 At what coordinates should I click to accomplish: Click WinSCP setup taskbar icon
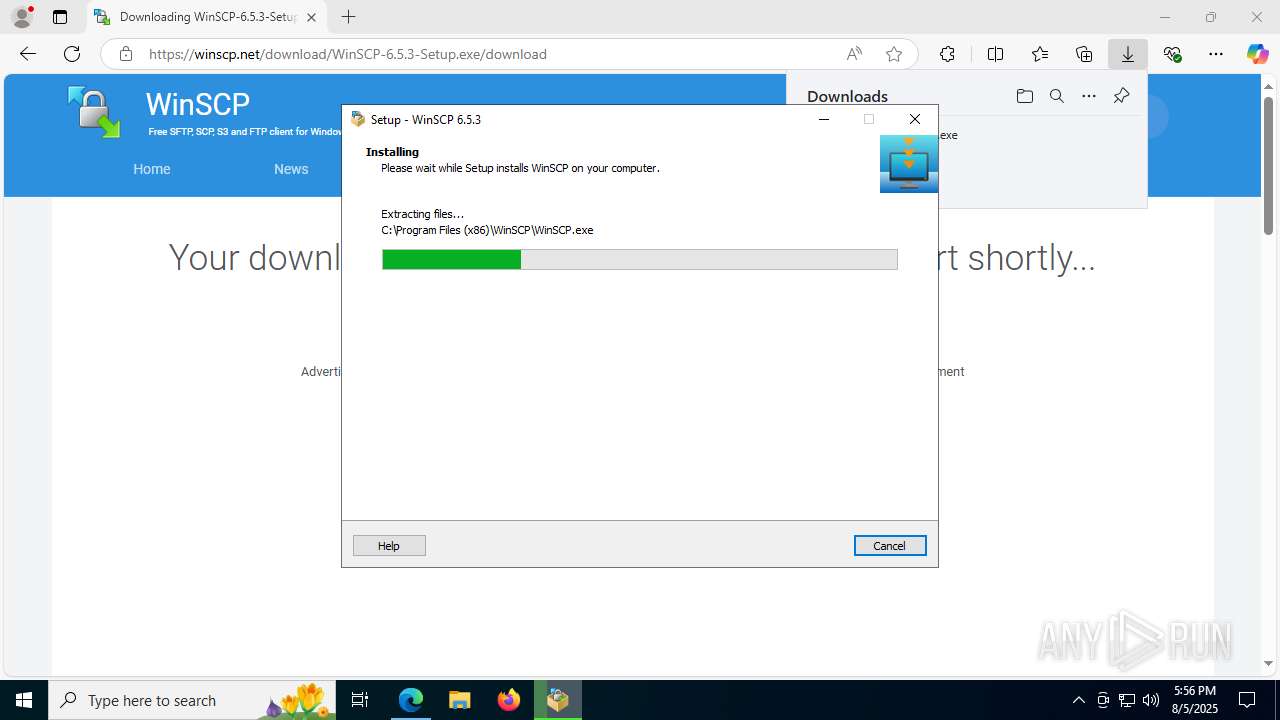pyautogui.click(x=558, y=700)
